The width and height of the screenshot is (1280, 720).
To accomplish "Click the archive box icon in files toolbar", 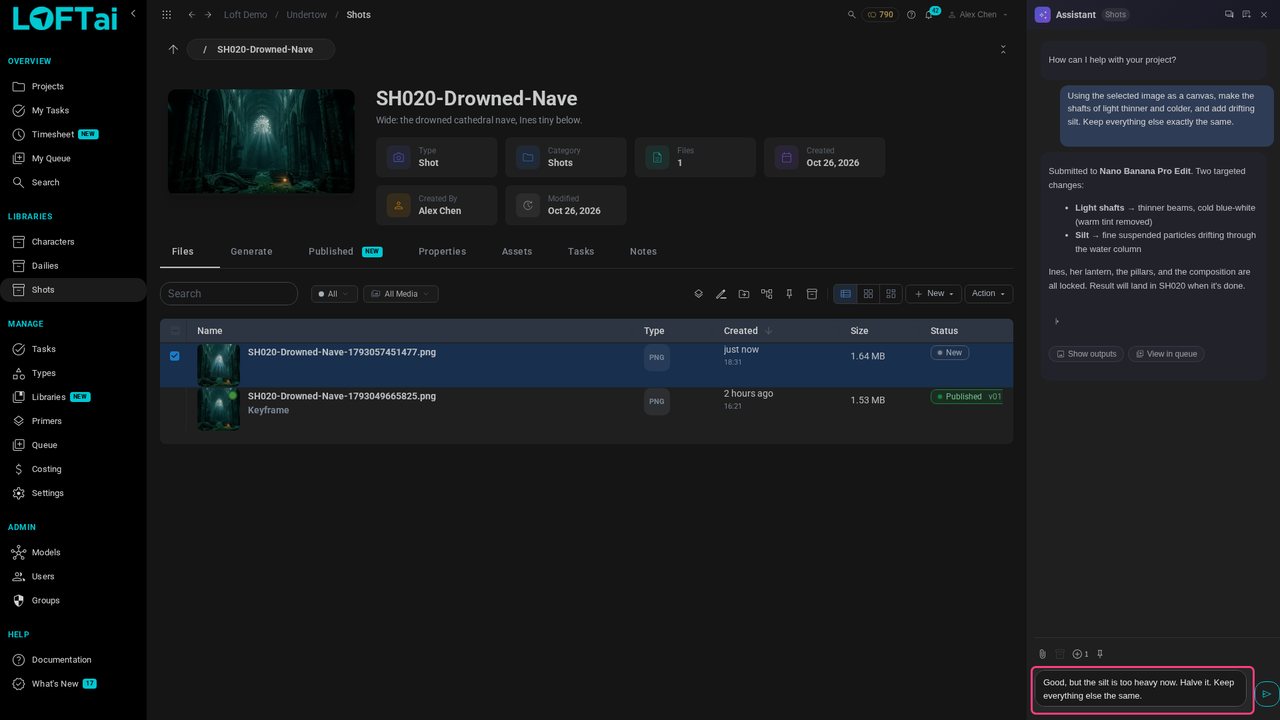I will click(x=812, y=294).
